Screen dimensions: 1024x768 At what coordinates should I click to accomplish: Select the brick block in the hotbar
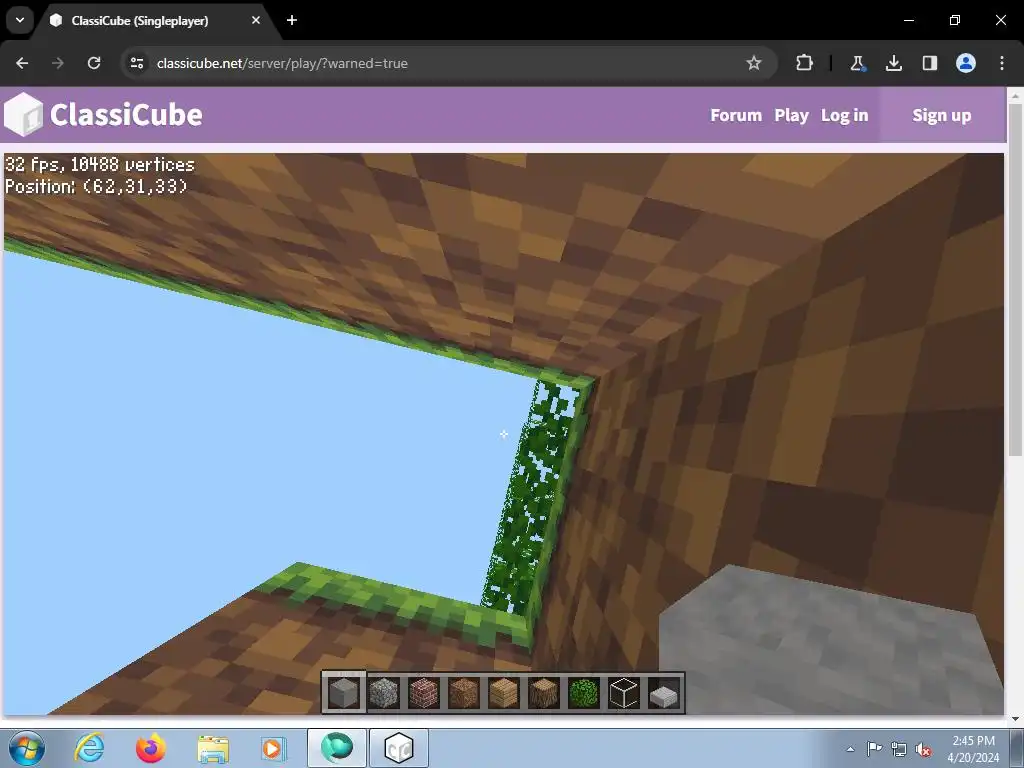(424, 693)
